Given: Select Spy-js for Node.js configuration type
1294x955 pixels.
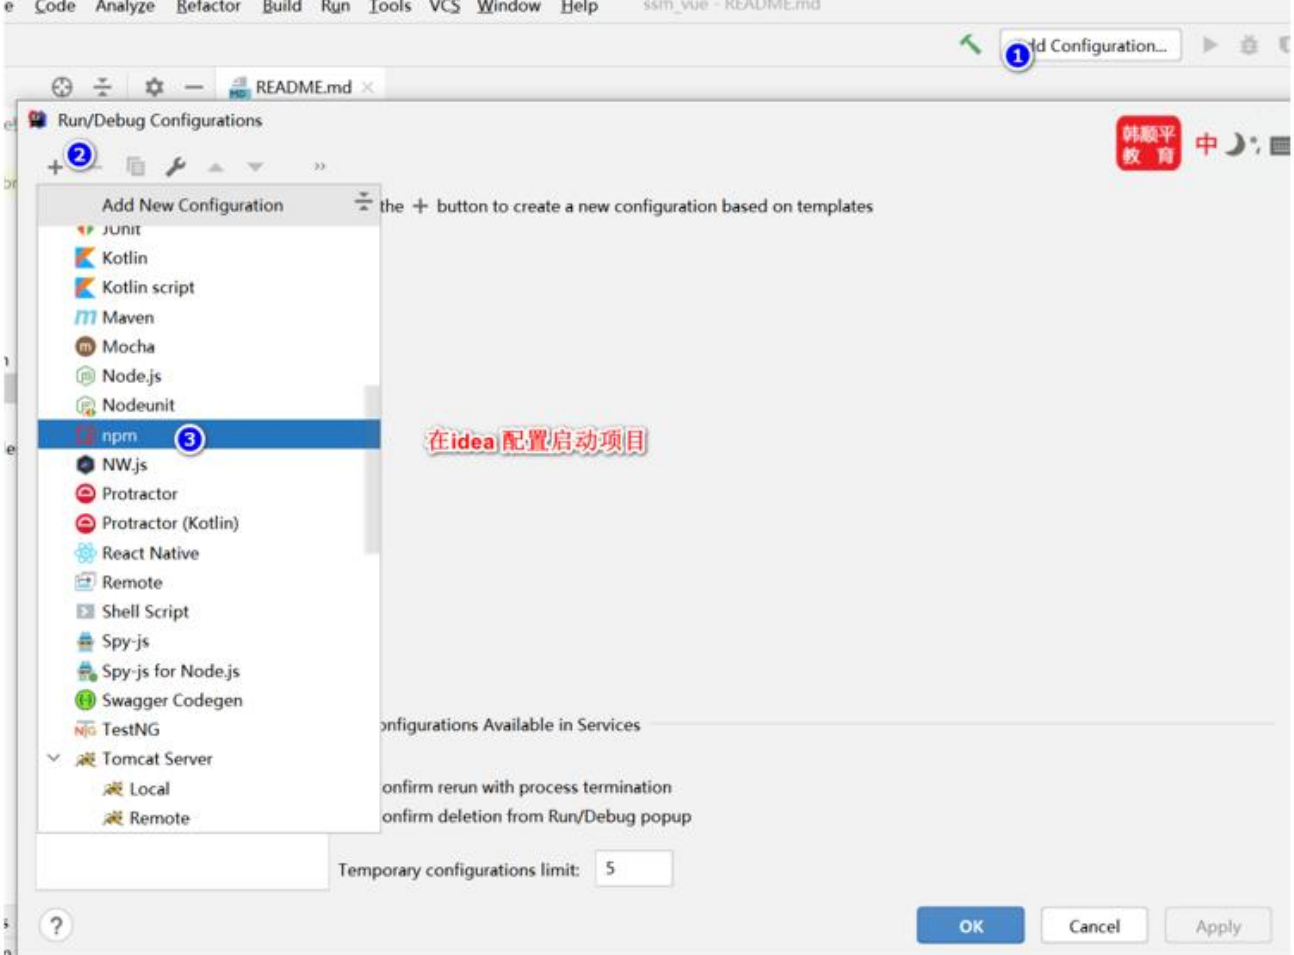Looking at the screenshot, I should pos(208,671).
